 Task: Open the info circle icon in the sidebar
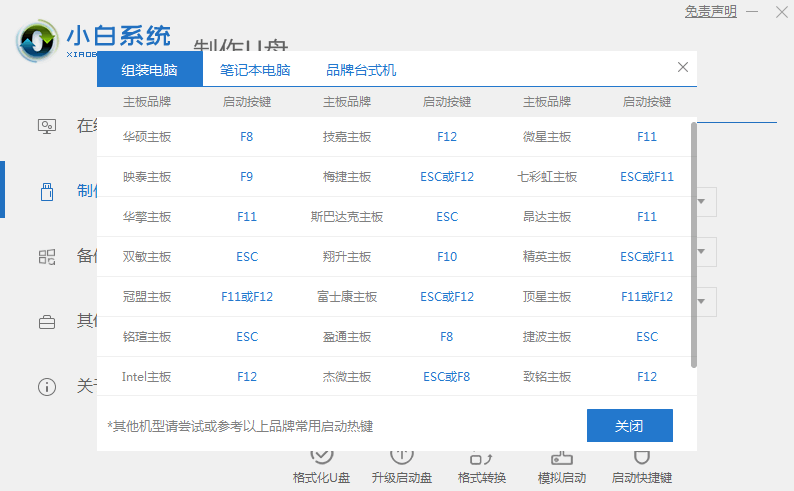(47, 386)
